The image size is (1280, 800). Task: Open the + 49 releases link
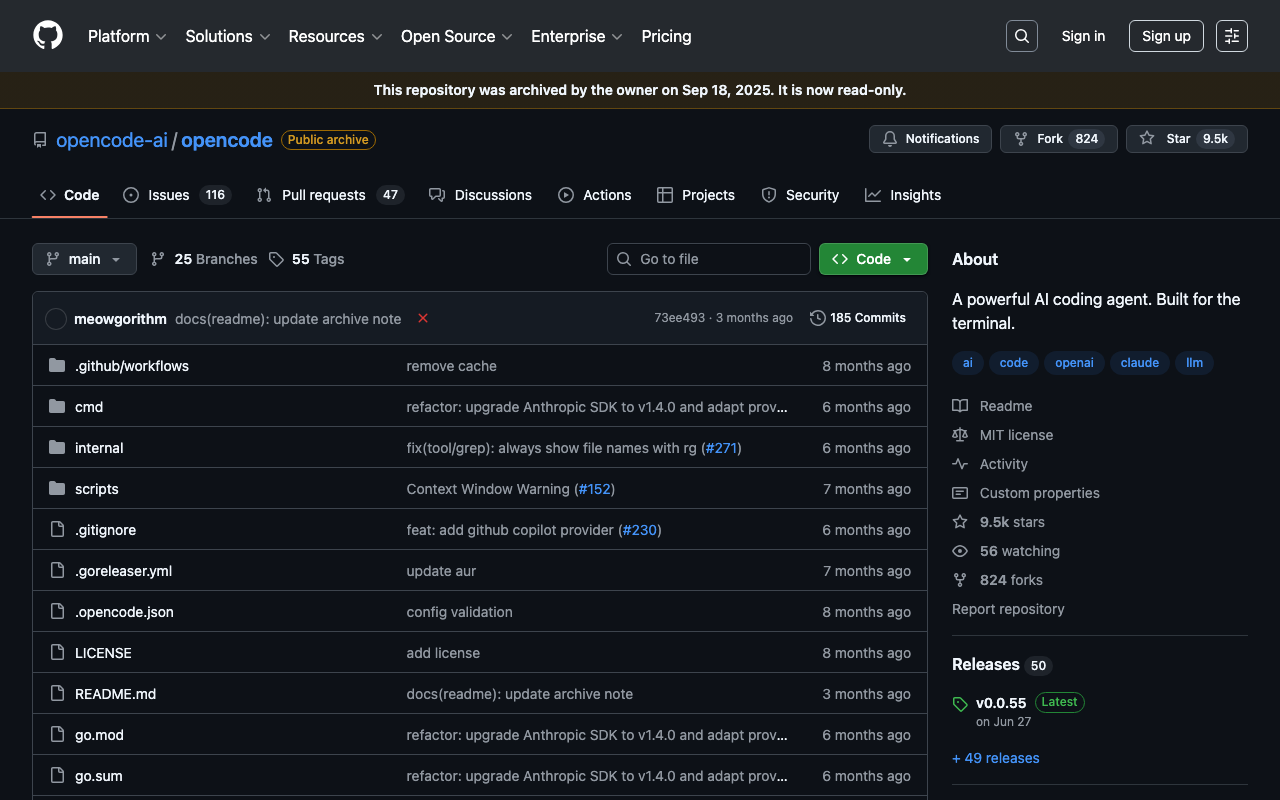(x=995, y=758)
